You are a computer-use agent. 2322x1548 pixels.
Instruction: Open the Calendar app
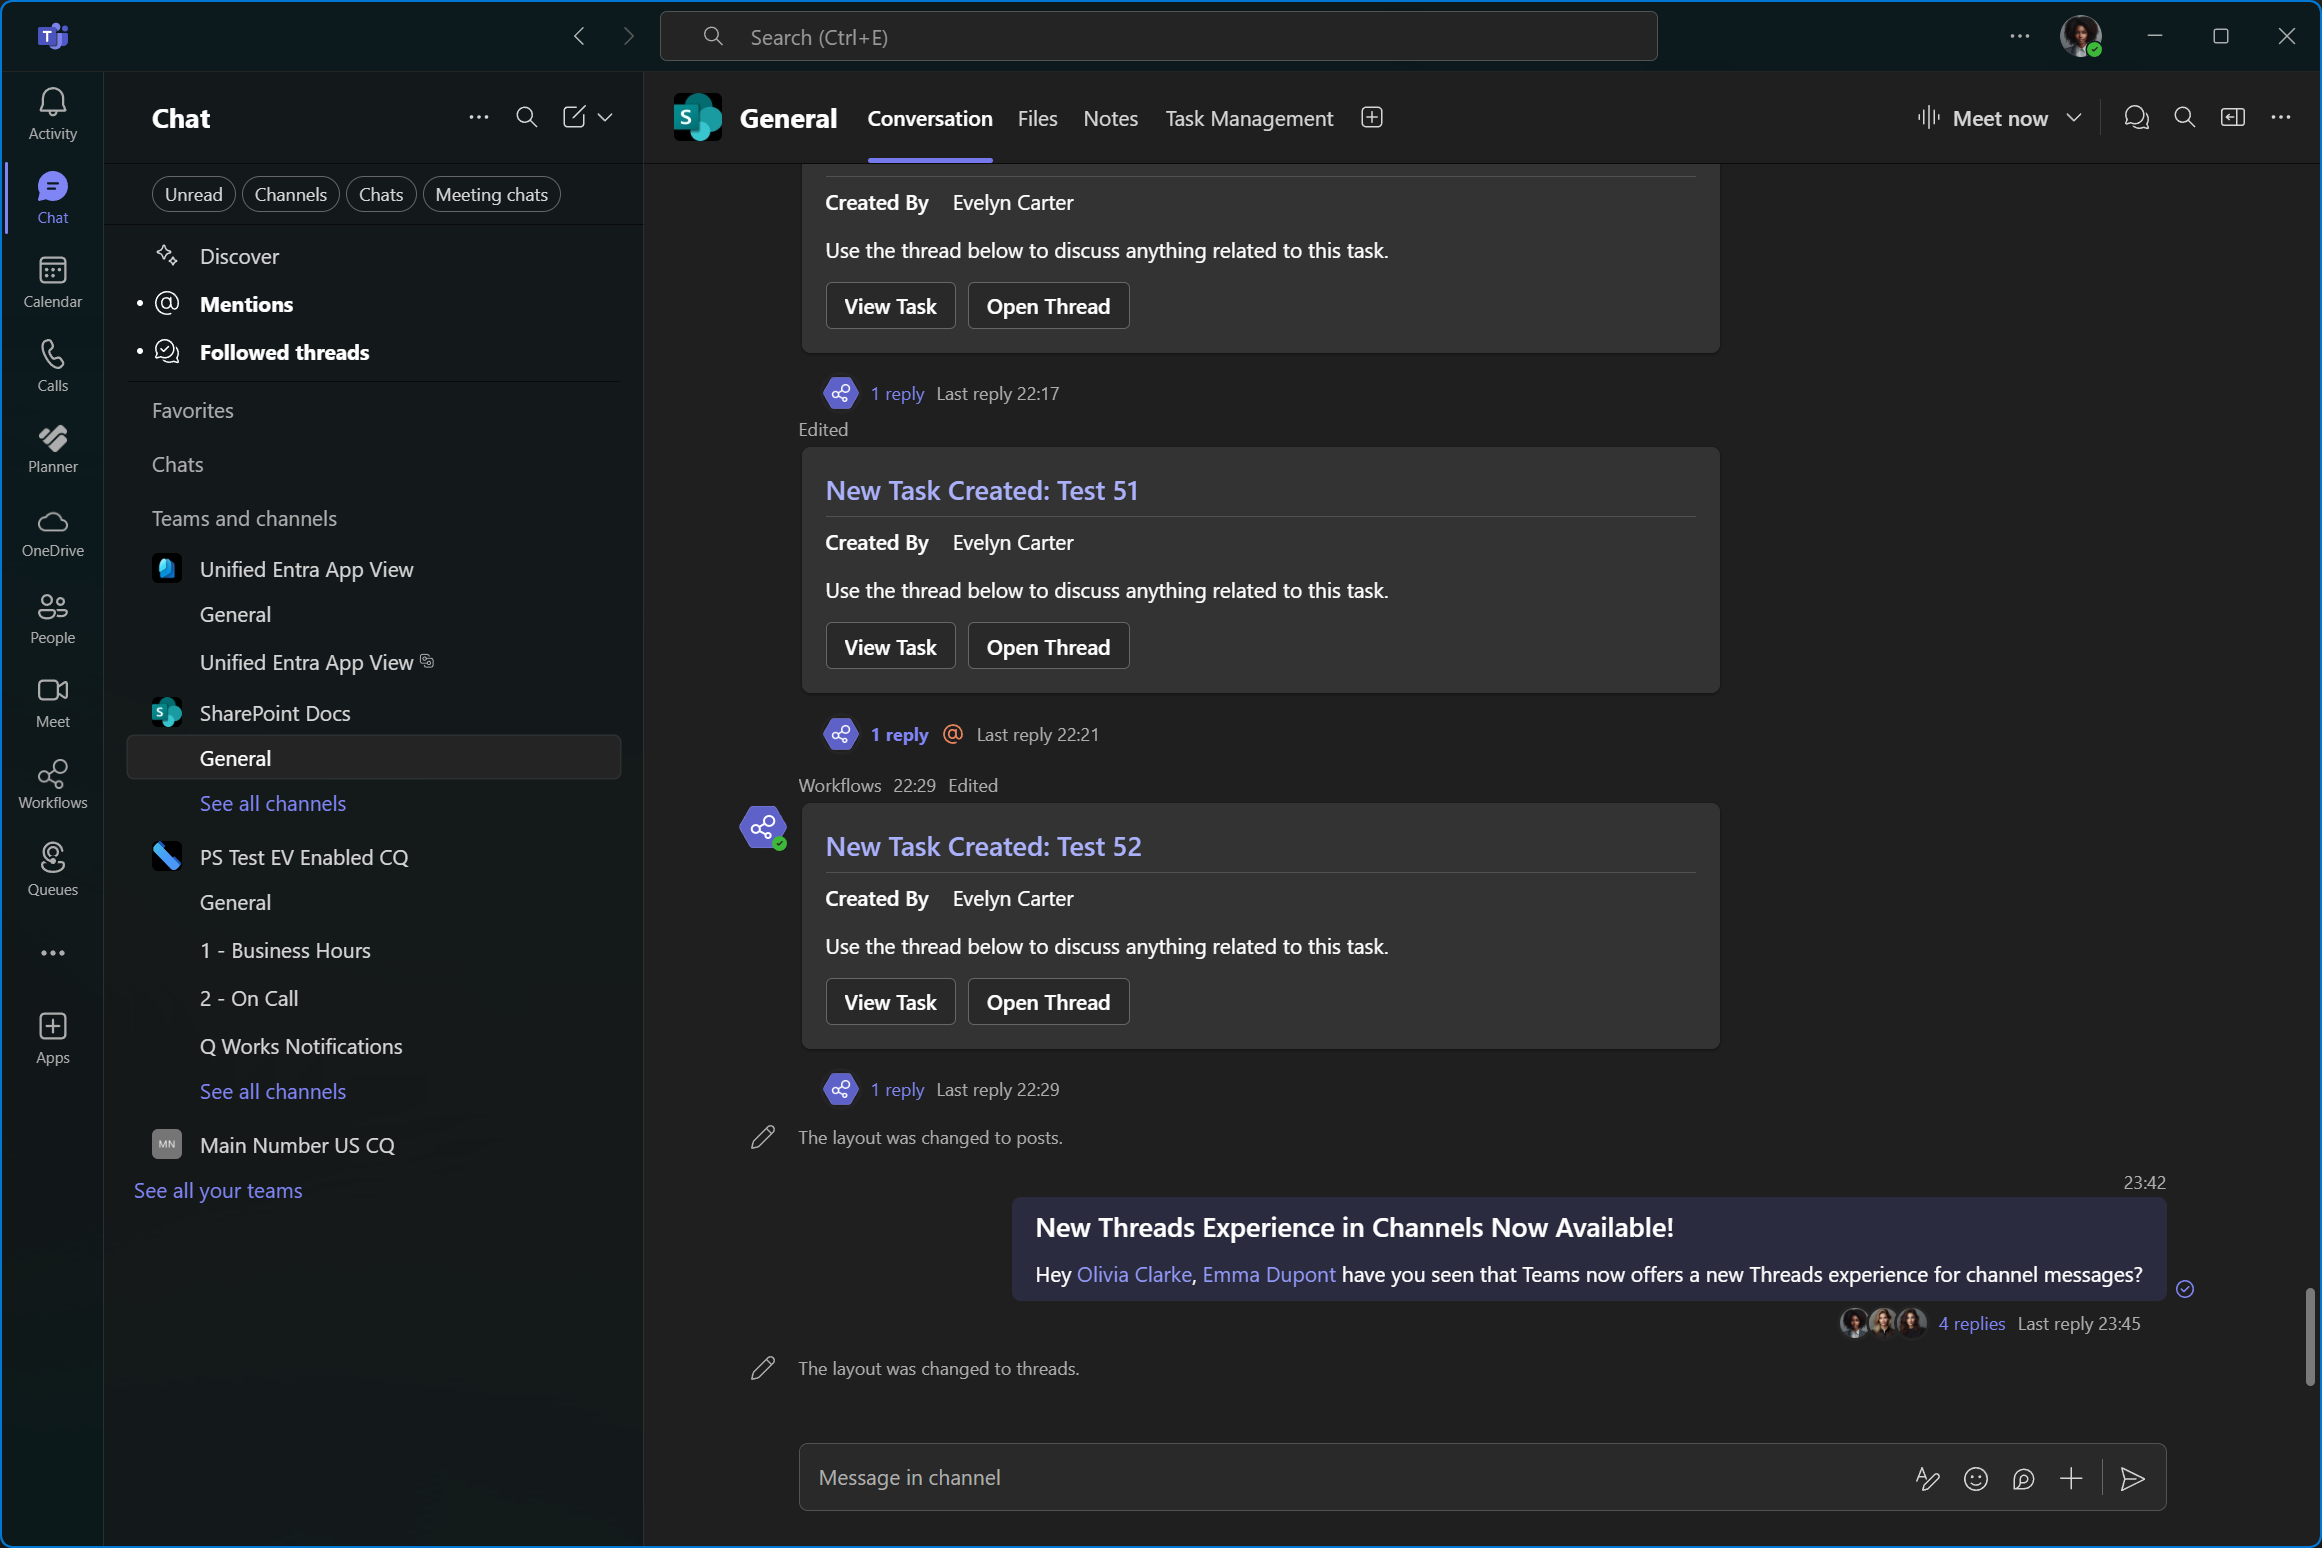click(53, 283)
